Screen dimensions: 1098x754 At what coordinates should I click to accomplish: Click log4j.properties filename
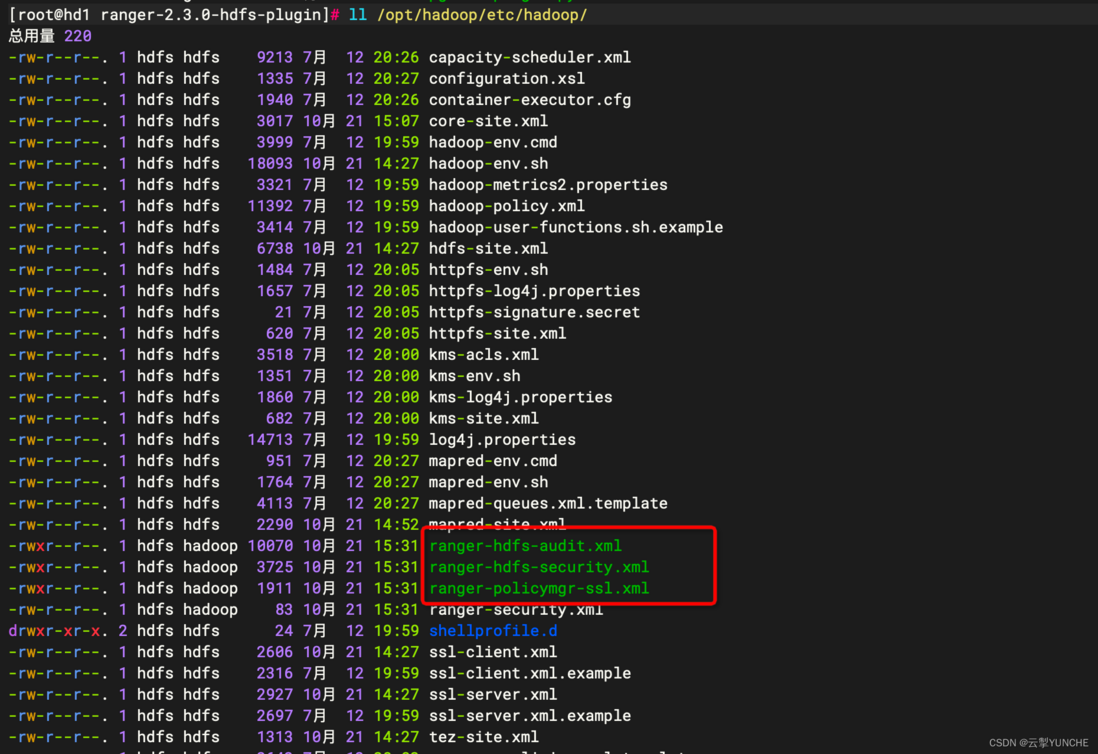[x=502, y=440]
